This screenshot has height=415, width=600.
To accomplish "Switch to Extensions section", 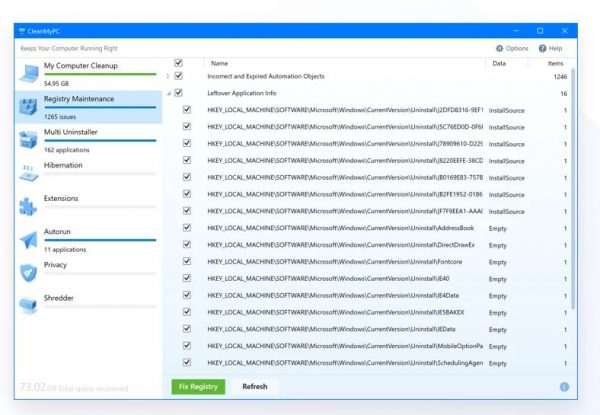I will (x=88, y=207).
